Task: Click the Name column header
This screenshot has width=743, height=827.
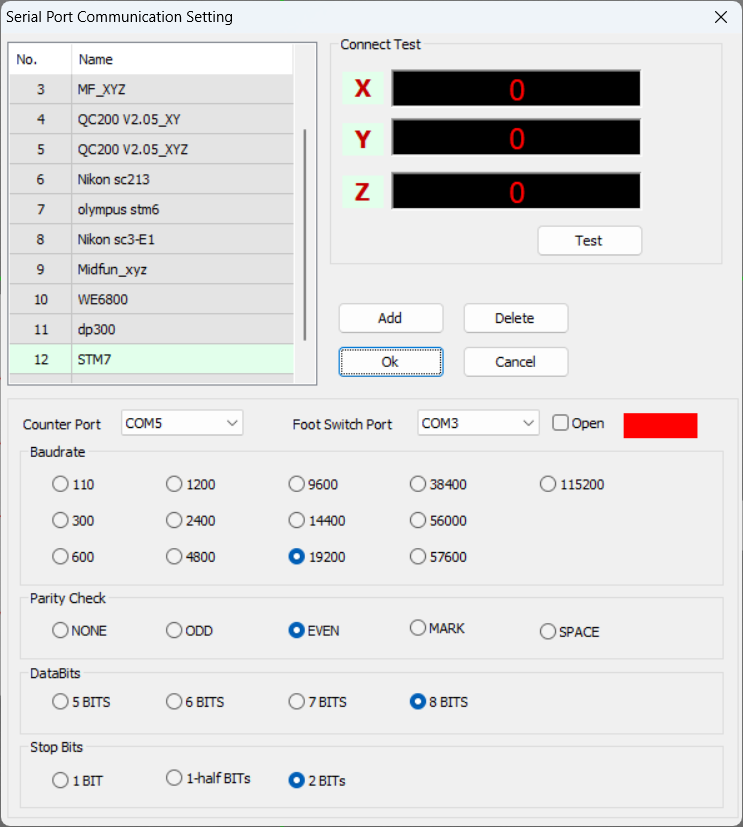Action: point(180,60)
